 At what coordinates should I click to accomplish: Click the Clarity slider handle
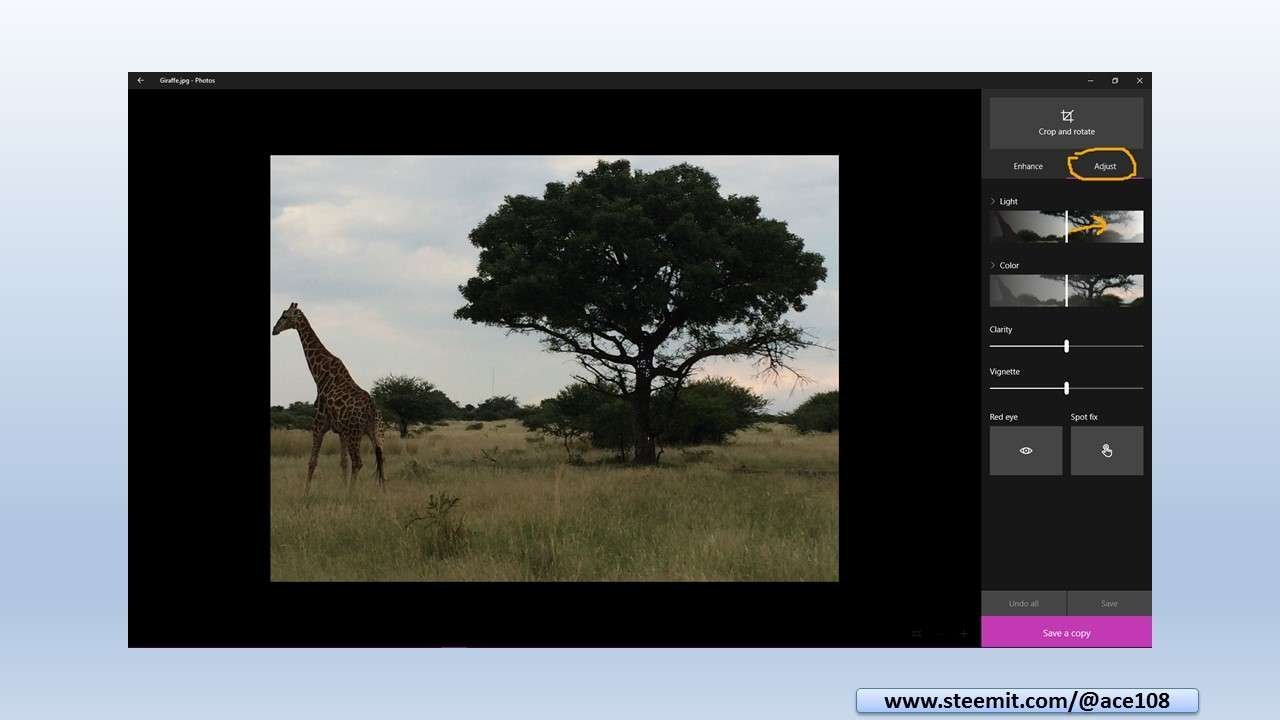[1066, 346]
